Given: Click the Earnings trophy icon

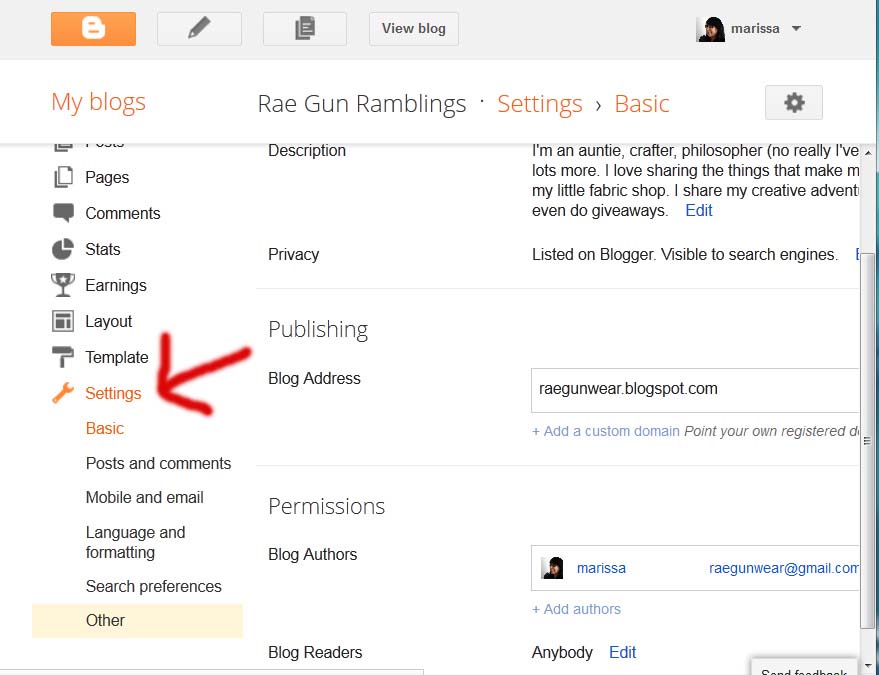Looking at the screenshot, I should point(63,285).
